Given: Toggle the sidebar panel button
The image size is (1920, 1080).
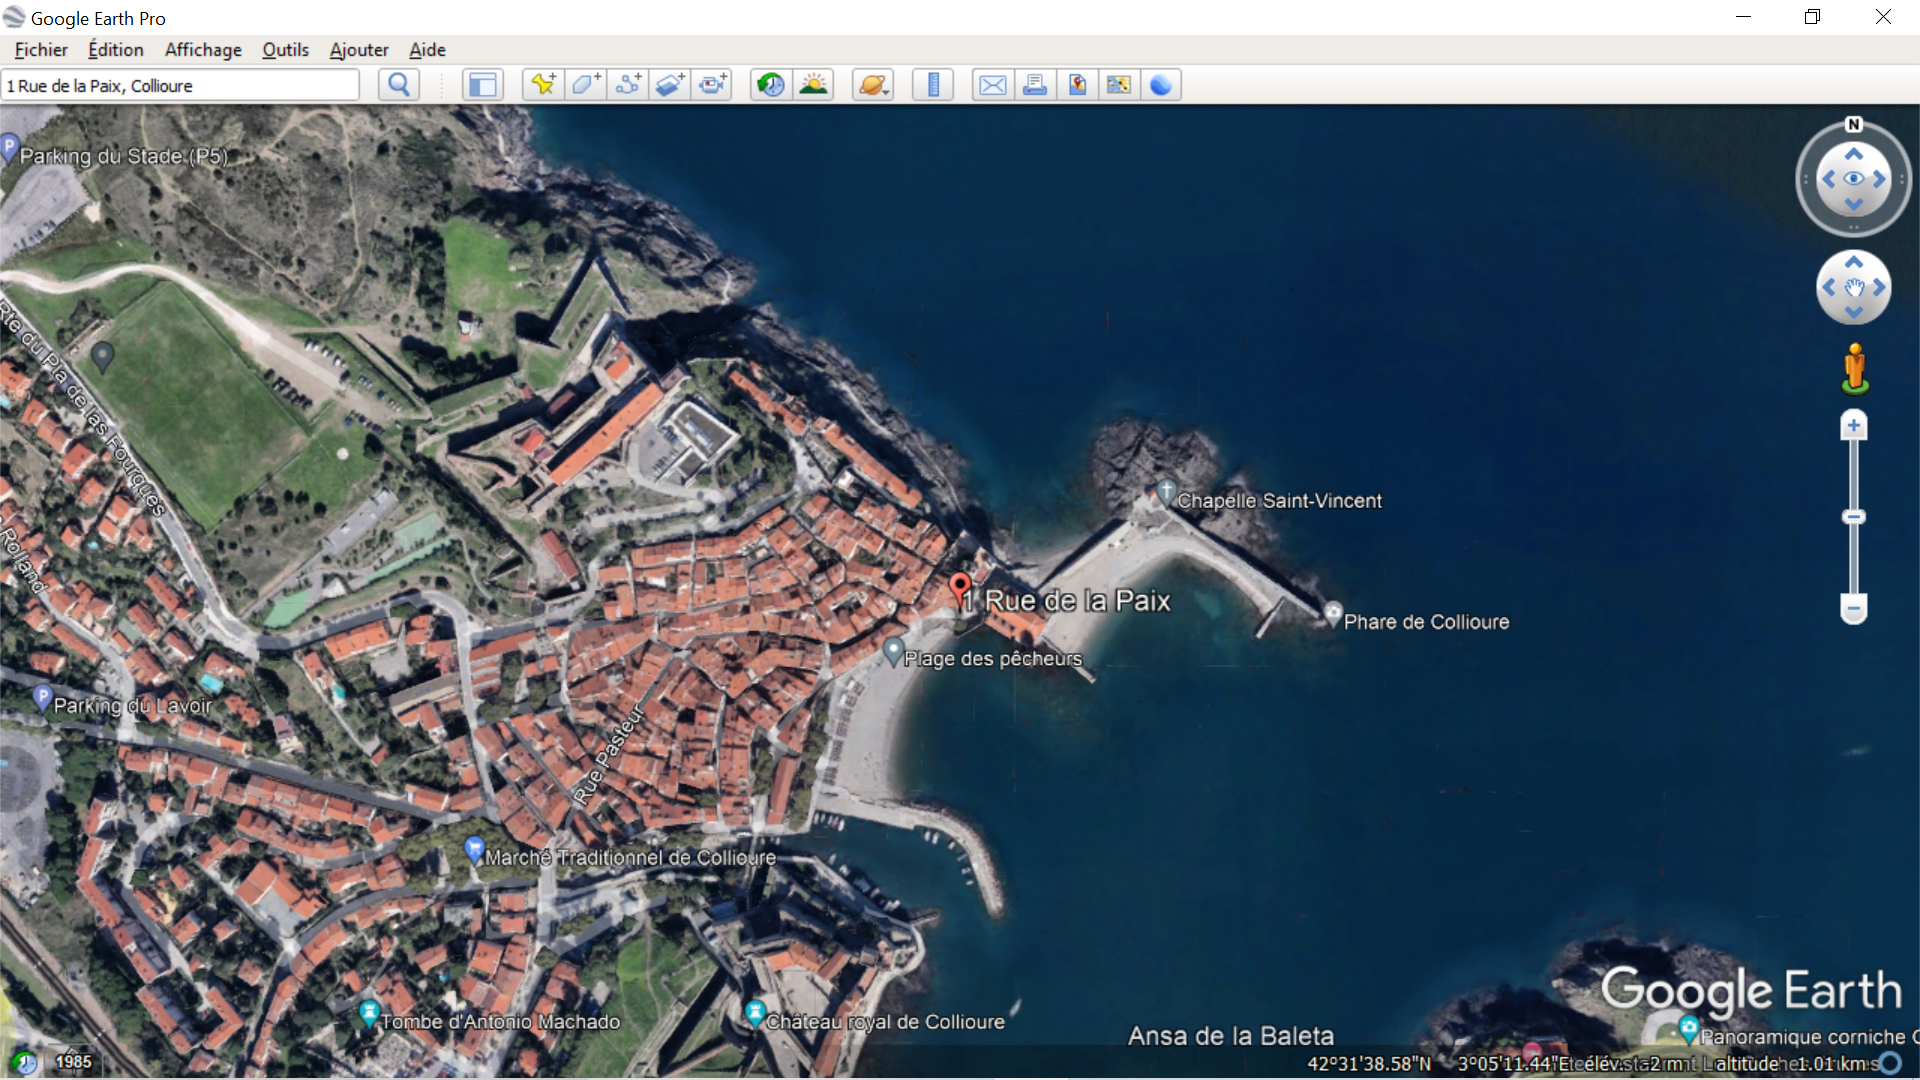Looking at the screenshot, I should (x=482, y=85).
